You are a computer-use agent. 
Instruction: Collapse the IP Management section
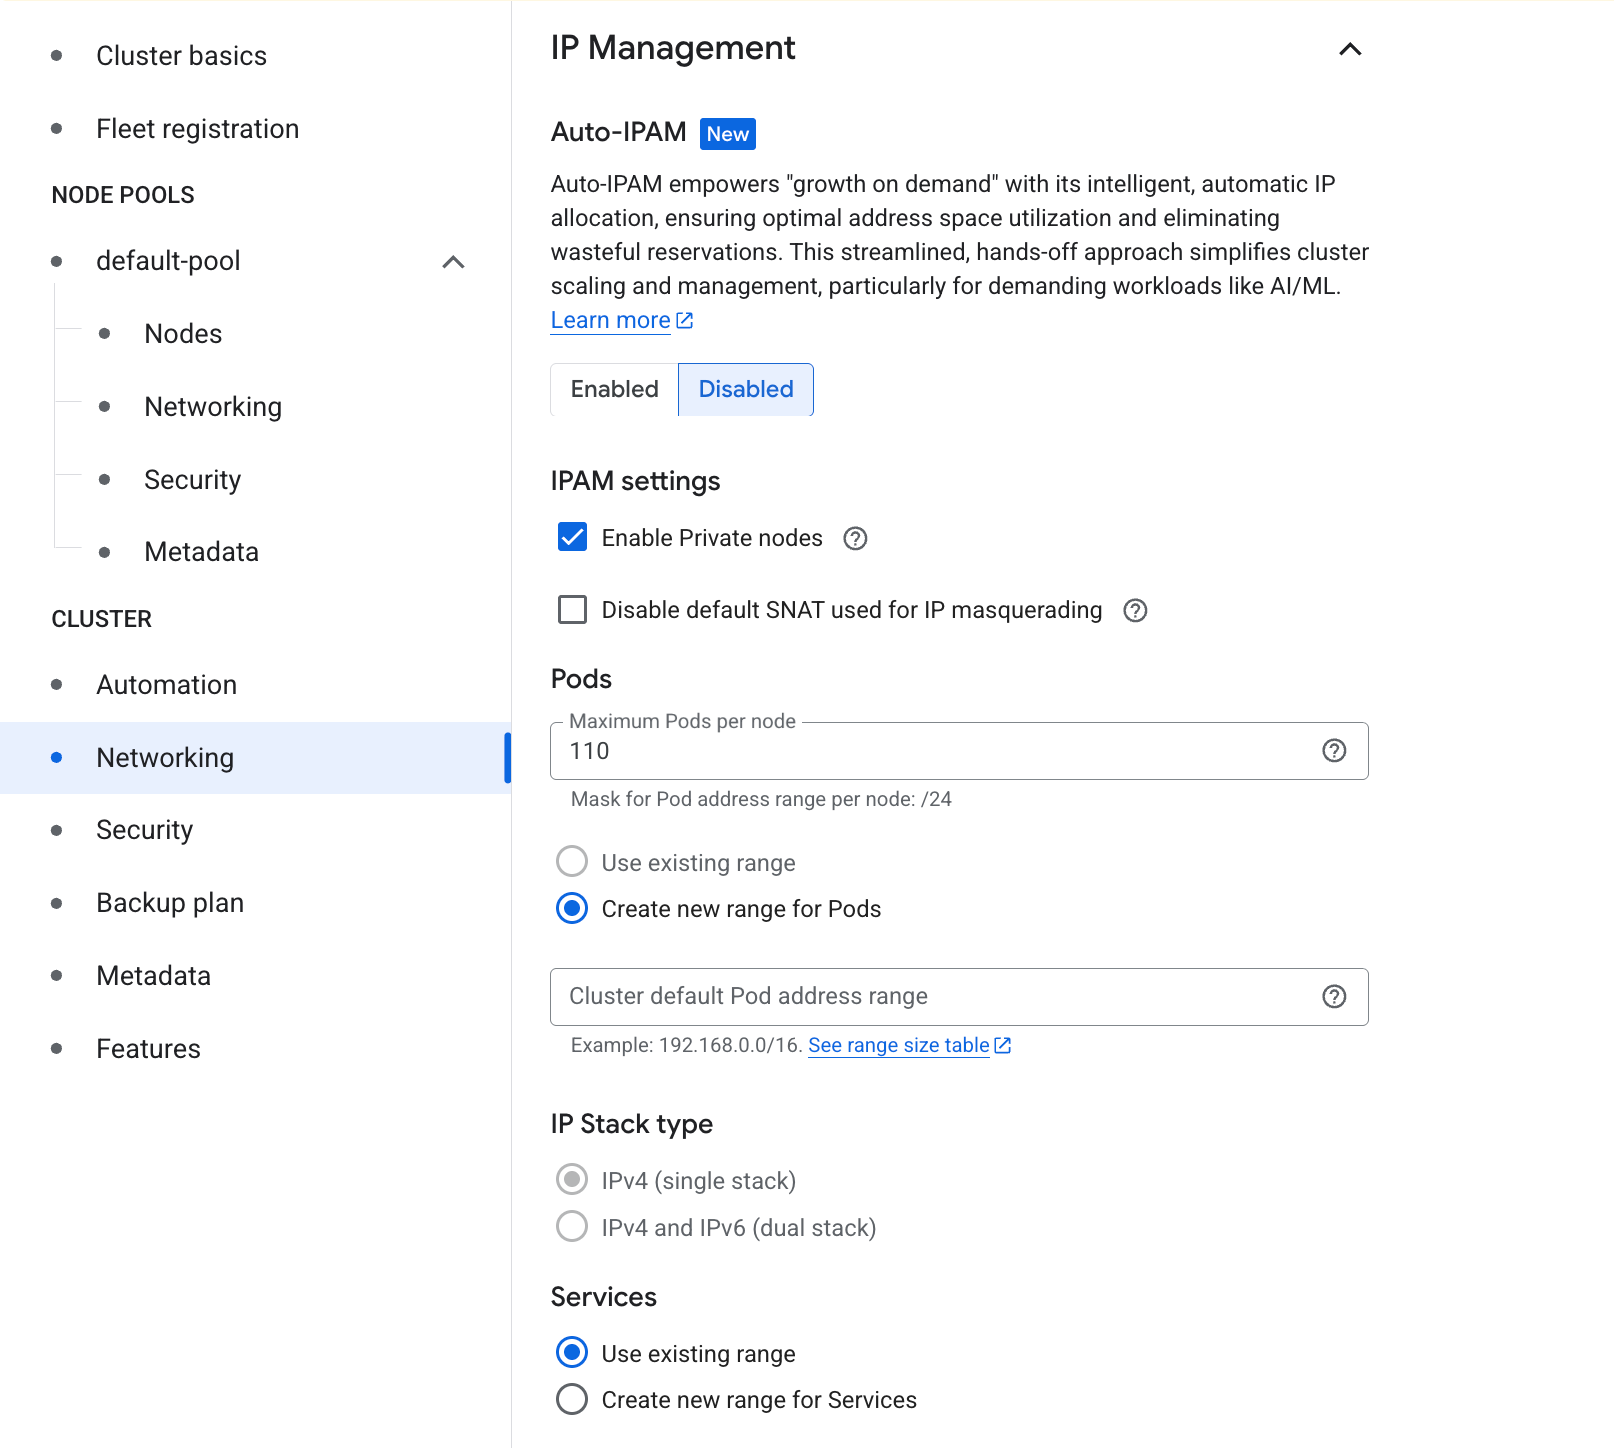click(x=1350, y=49)
